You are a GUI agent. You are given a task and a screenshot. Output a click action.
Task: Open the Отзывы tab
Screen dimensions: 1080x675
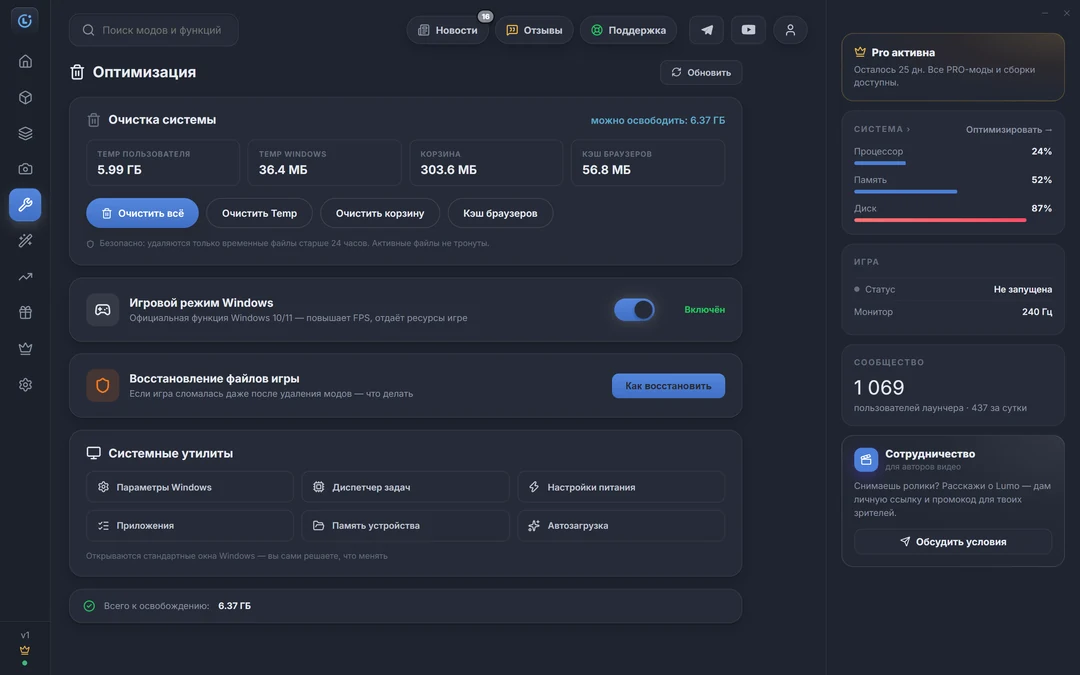(x=534, y=30)
